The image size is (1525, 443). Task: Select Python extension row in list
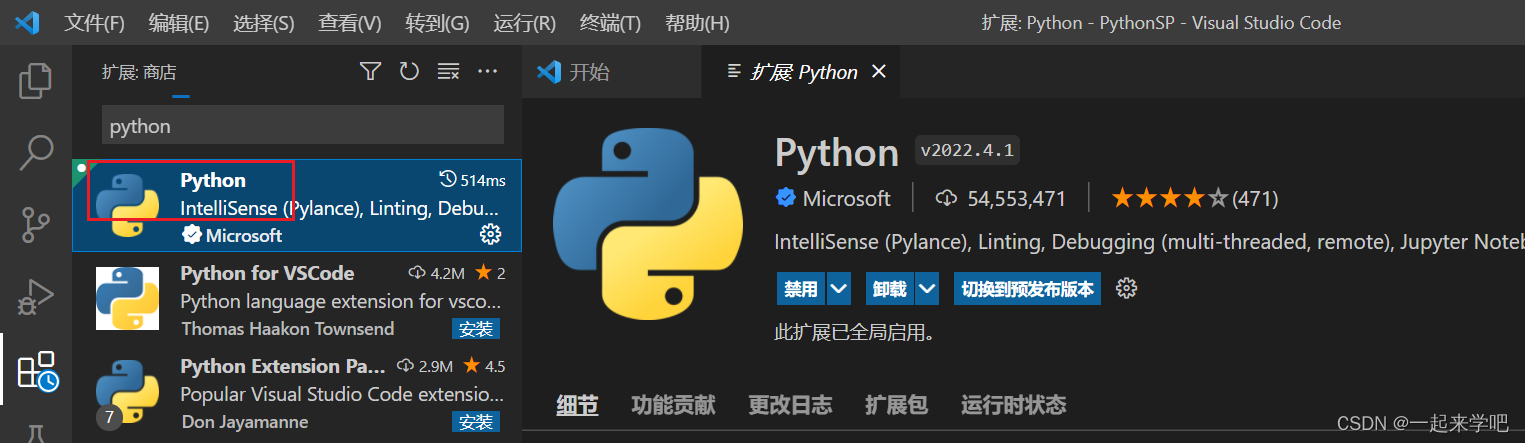[x=297, y=206]
